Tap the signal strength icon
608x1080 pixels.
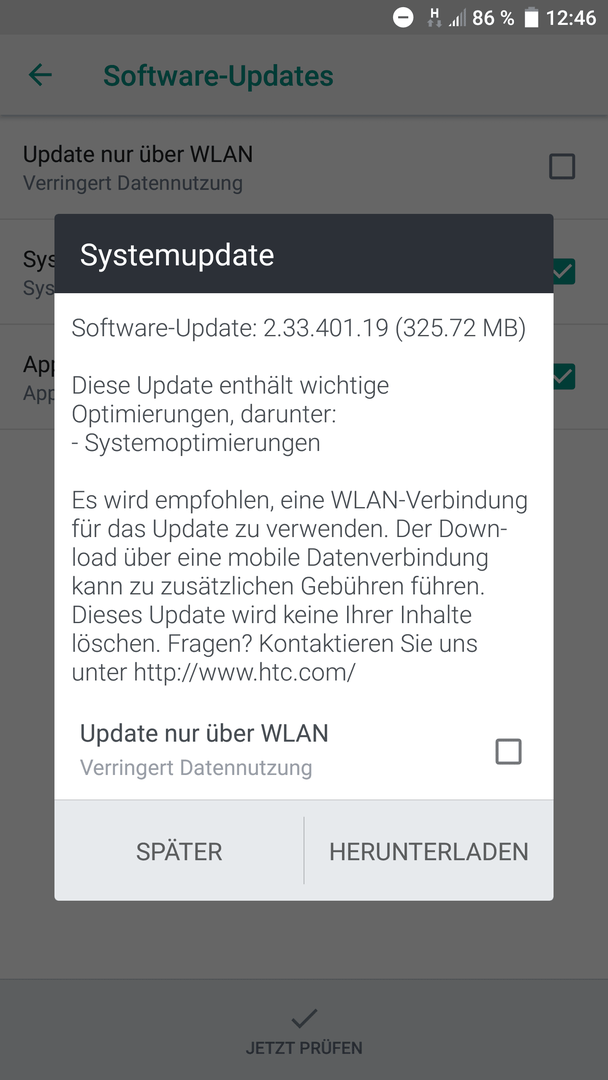457,18
